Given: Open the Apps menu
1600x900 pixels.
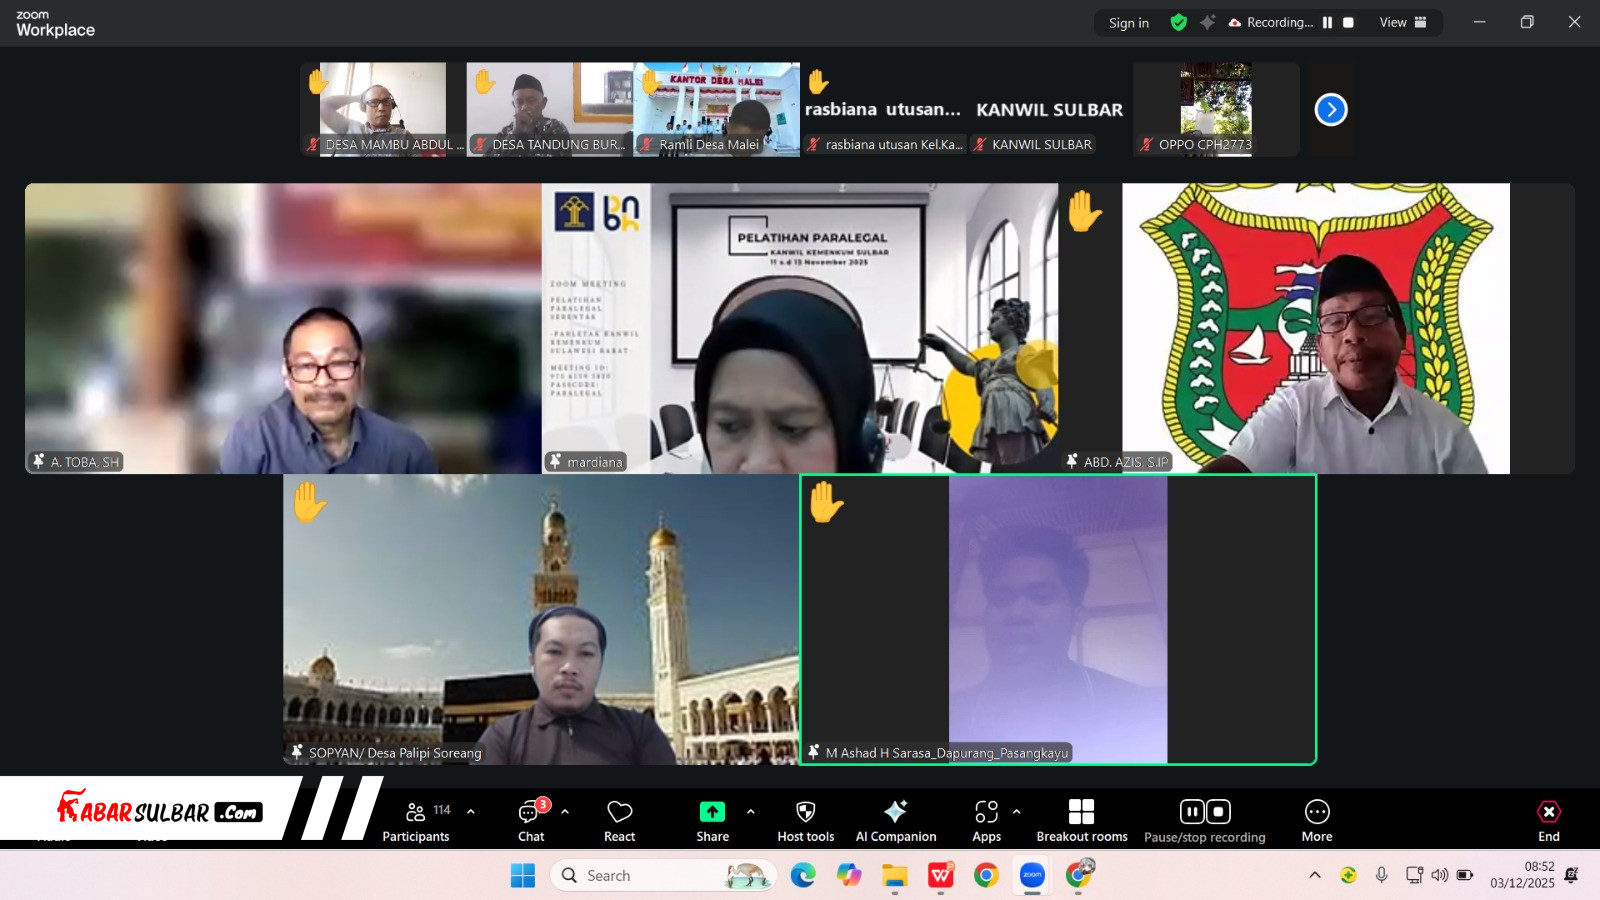Looking at the screenshot, I should (x=986, y=821).
